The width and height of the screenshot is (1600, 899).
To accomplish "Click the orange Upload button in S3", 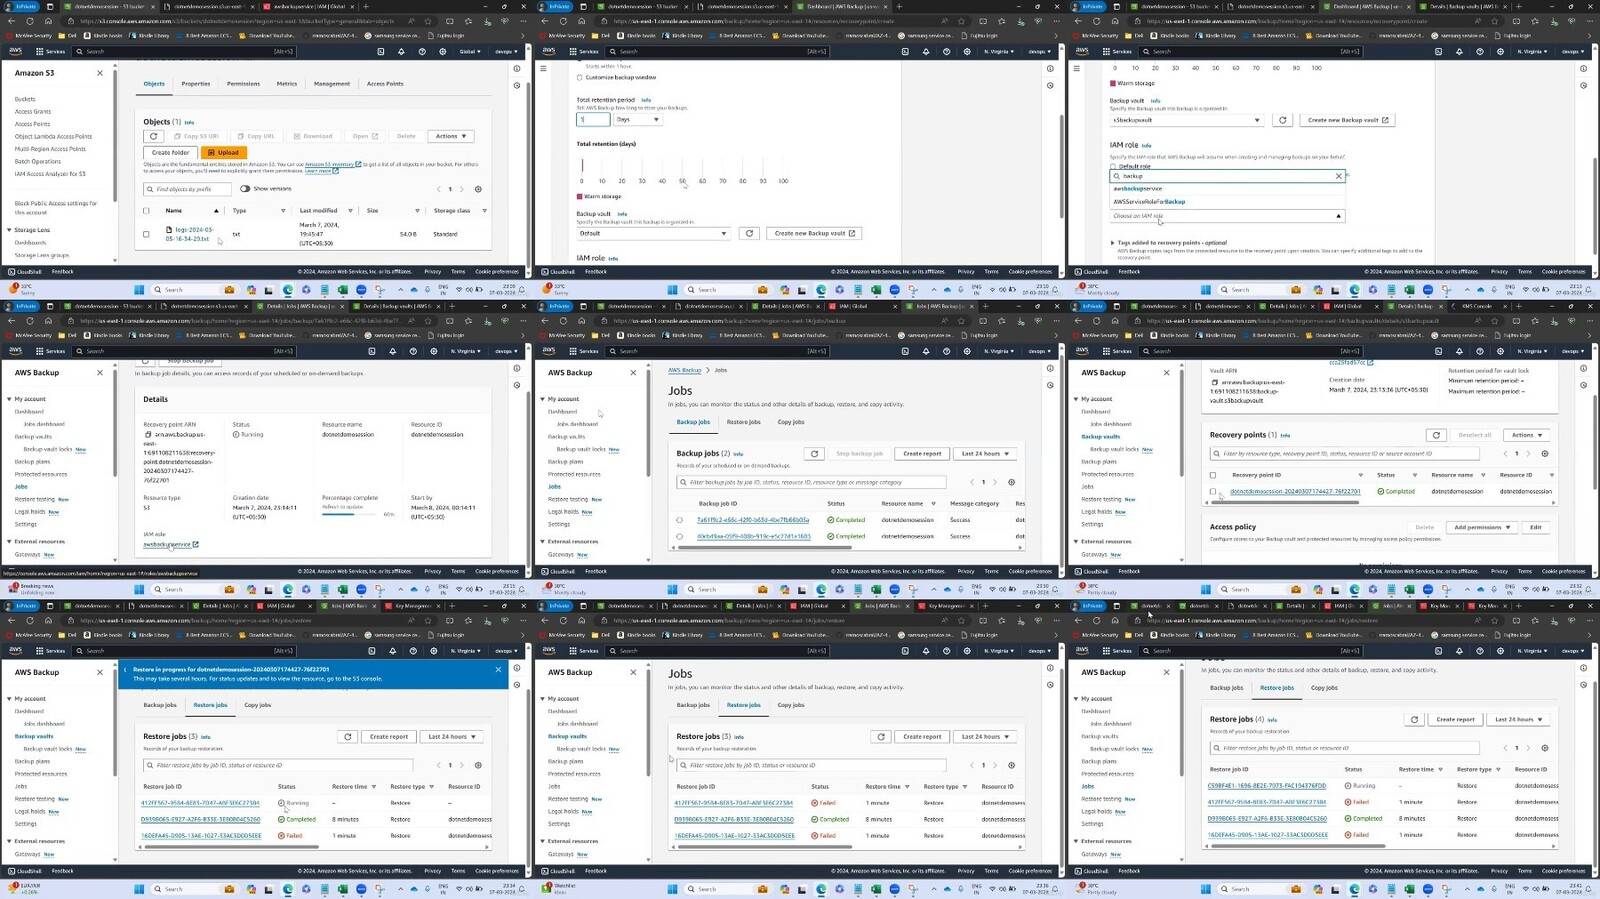I will coord(224,153).
